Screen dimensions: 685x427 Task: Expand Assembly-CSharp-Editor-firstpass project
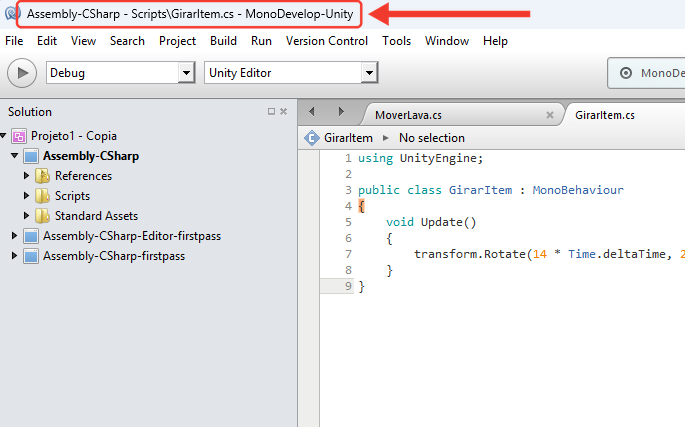click(x=14, y=236)
